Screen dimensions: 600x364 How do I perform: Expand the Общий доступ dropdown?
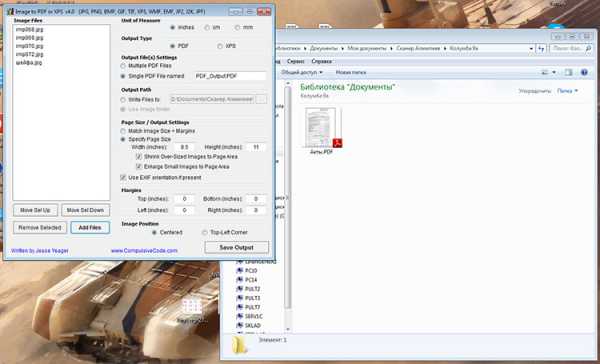tap(302, 72)
